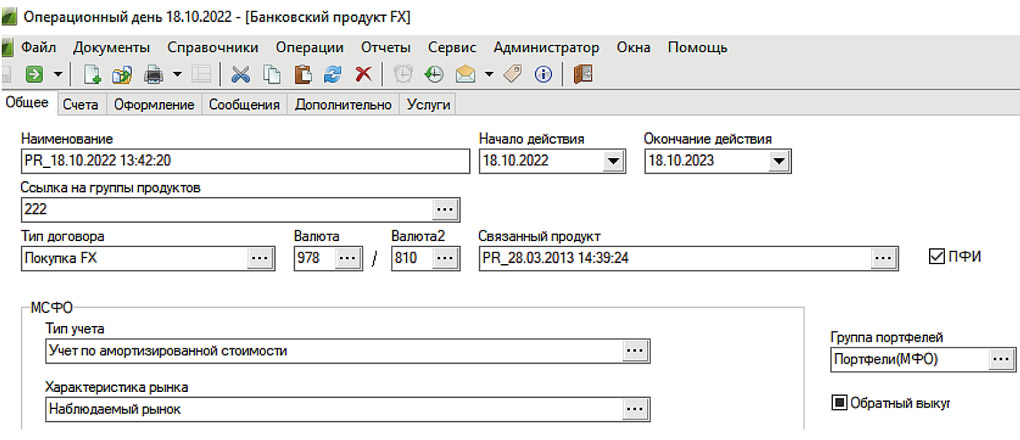Click the blue info circle icon
The image size is (1020, 440).
coord(544,74)
